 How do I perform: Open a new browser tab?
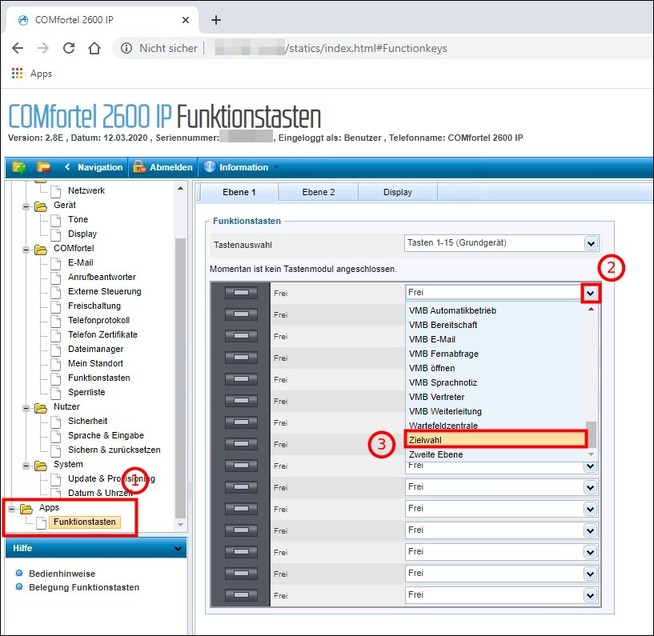(216, 20)
